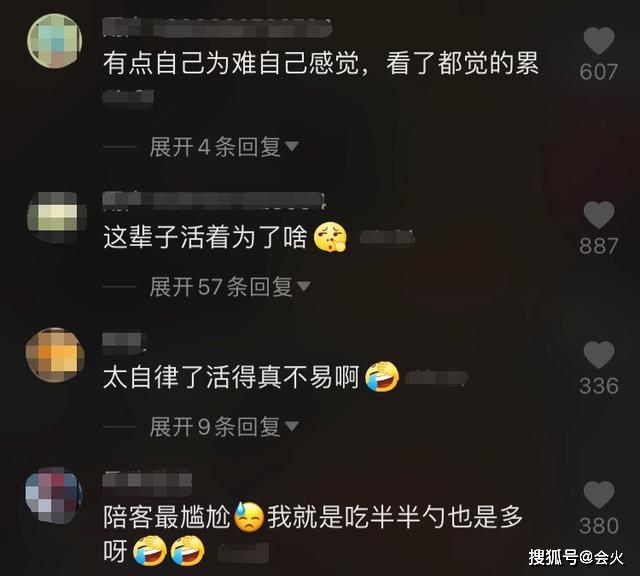
Task: Open third commenter's orange avatar
Action: (x=55, y=354)
